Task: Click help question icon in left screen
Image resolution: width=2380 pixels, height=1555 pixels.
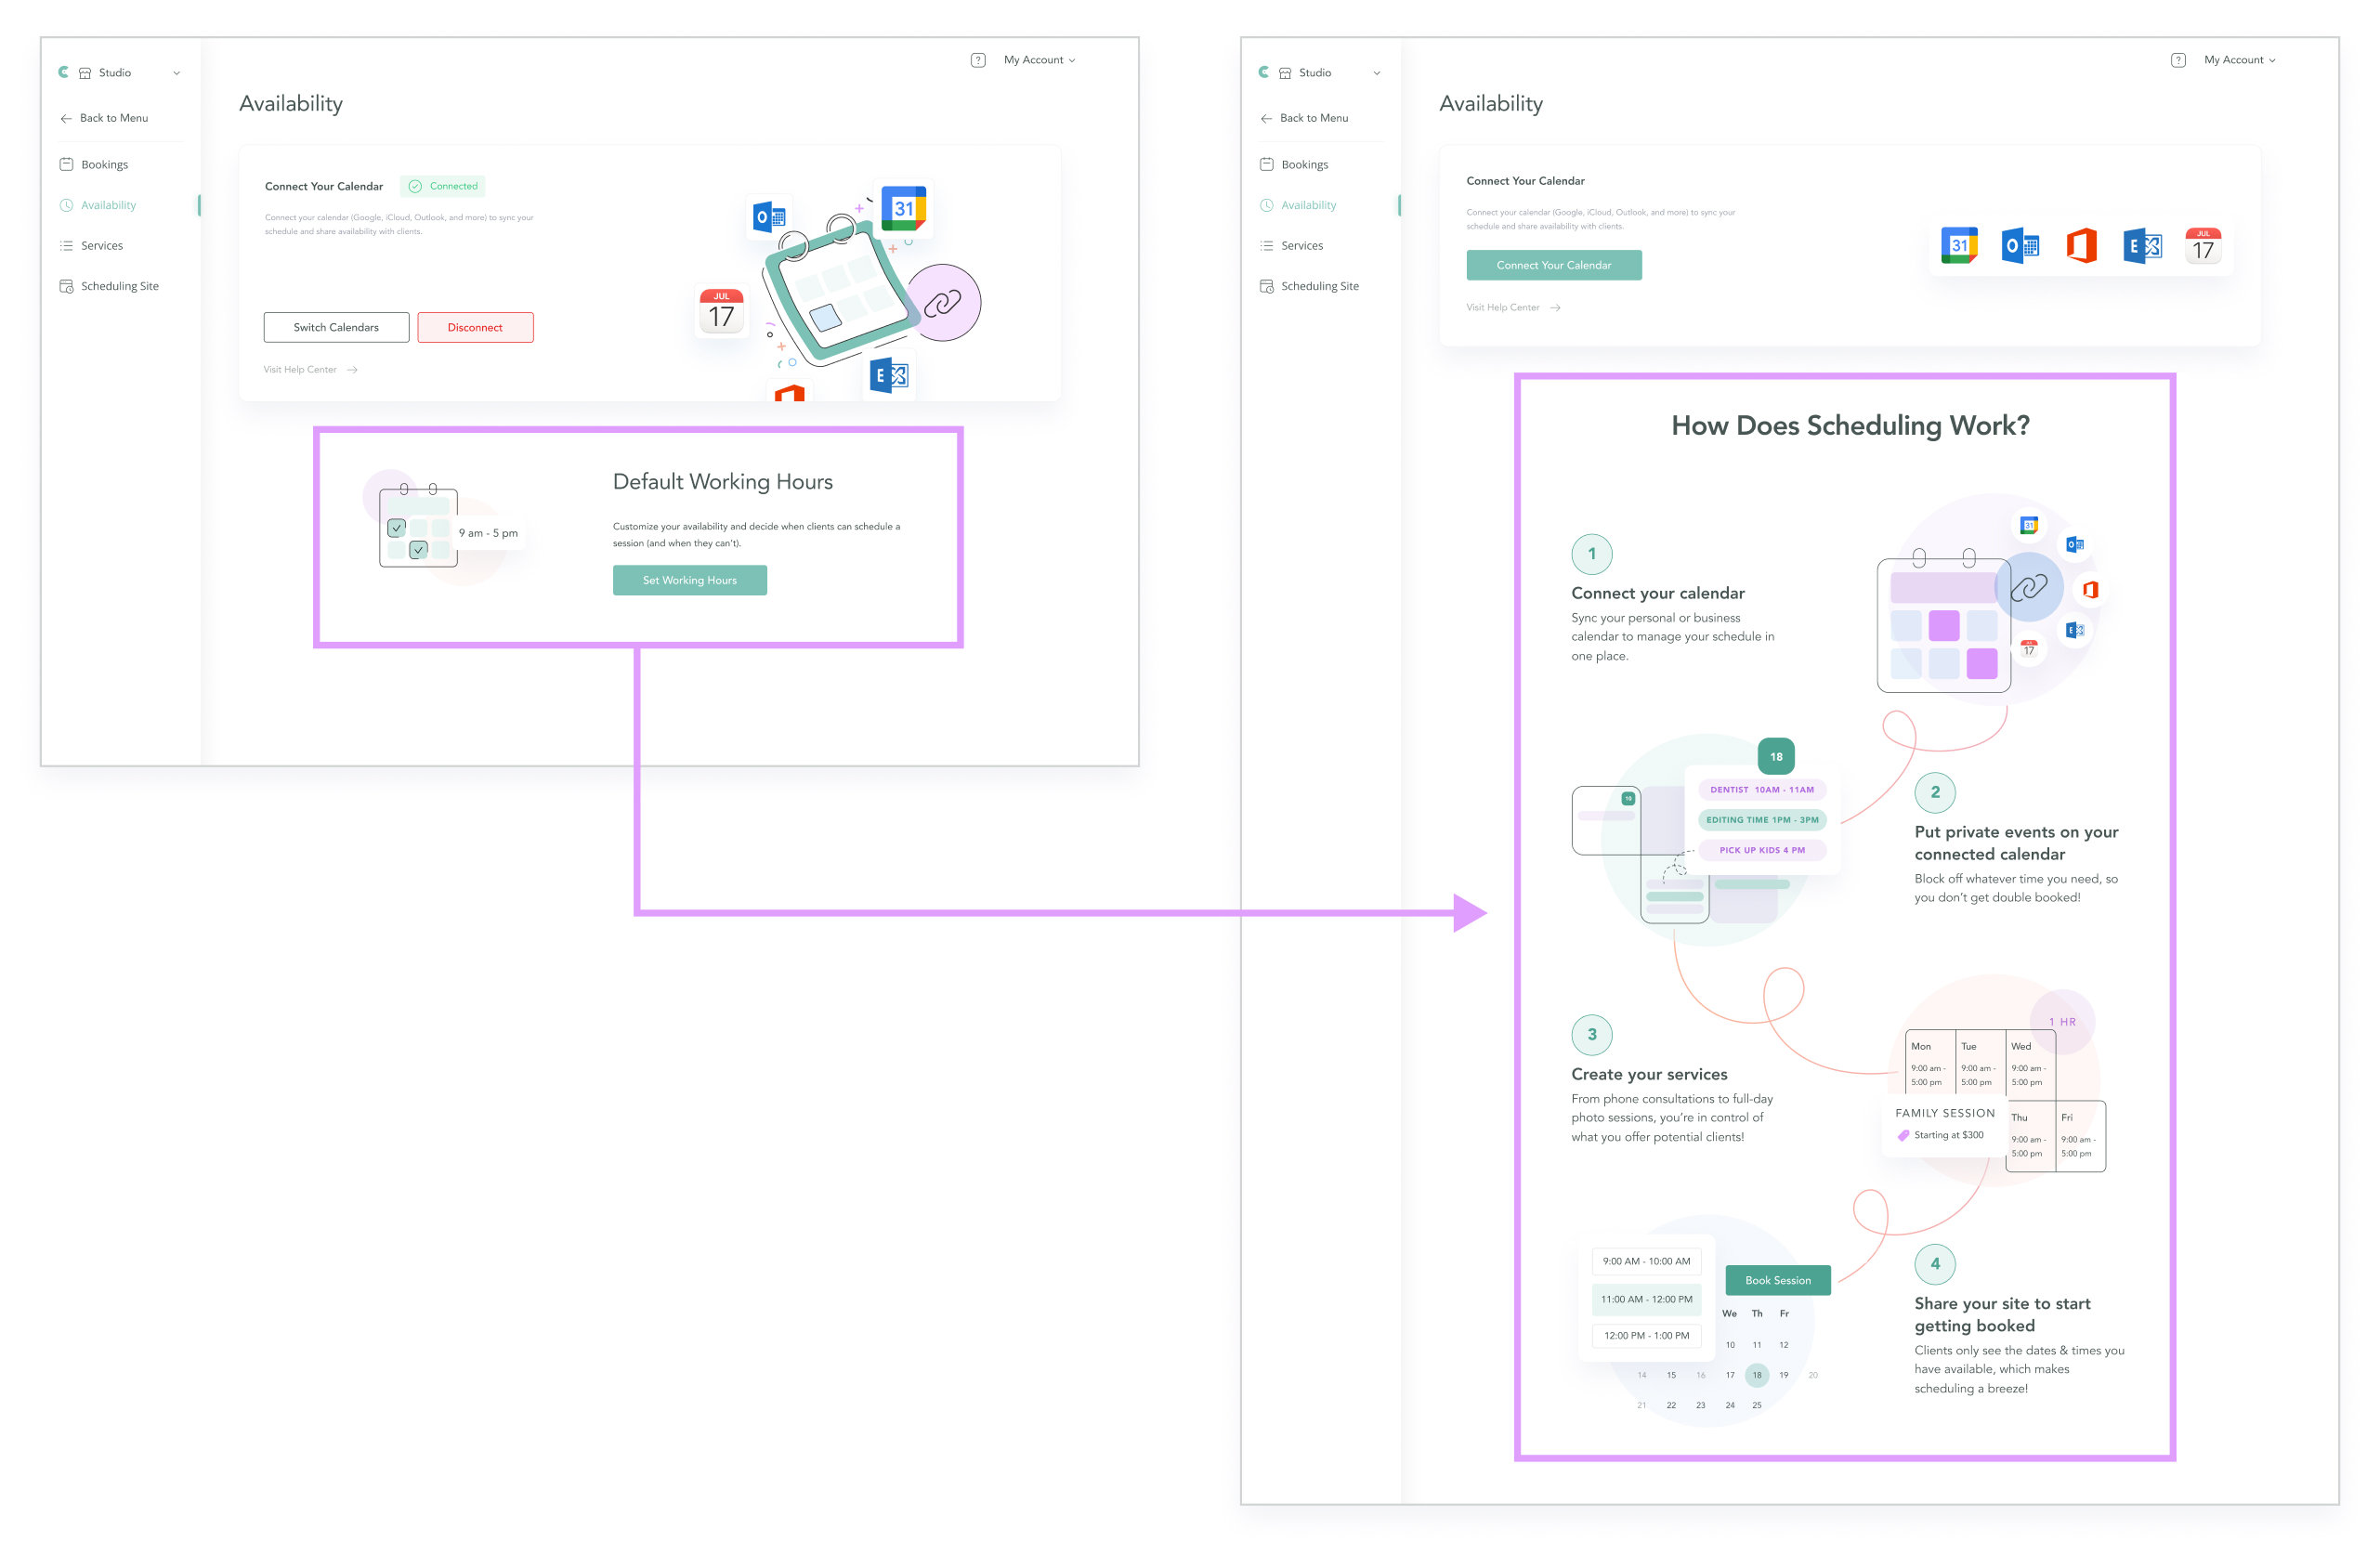Action: (x=978, y=60)
